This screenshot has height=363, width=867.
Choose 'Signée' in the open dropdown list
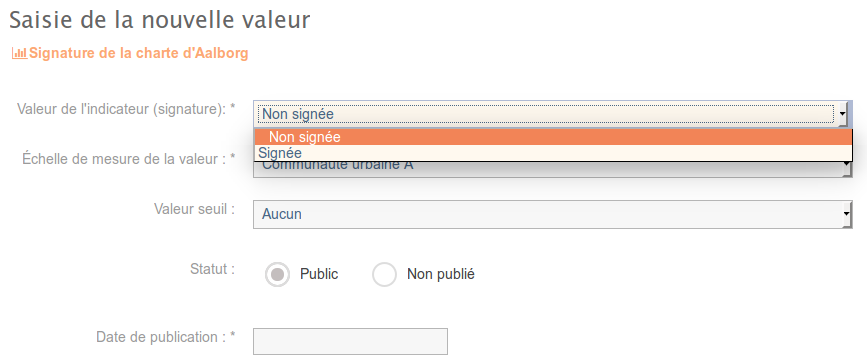pyautogui.click(x=552, y=153)
